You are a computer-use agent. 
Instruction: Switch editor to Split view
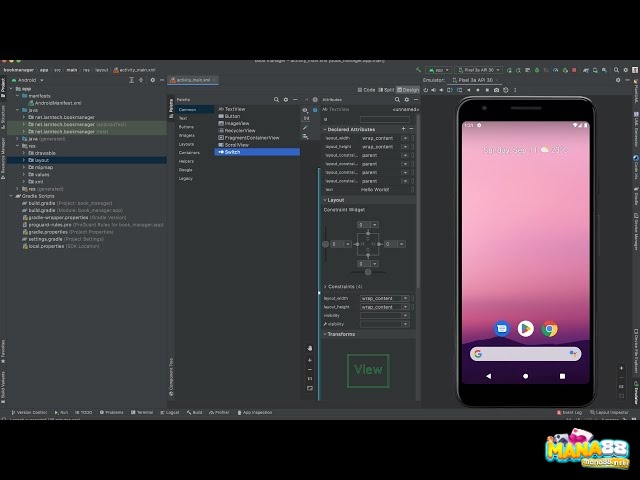click(x=386, y=90)
